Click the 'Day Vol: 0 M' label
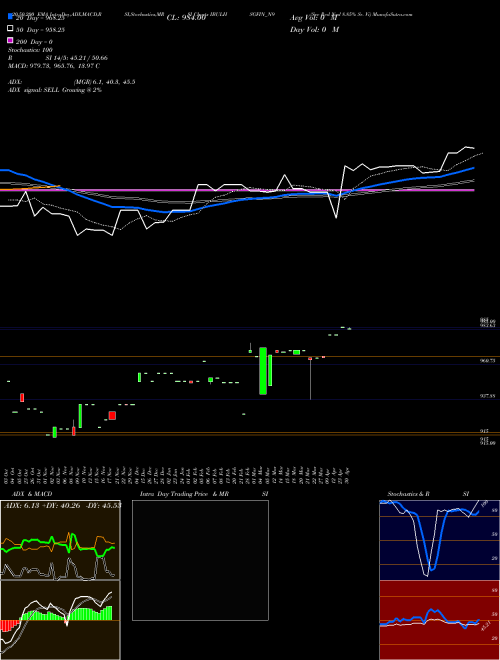Image resolution: width=500 pixels, height=660 pixels. click(314, 30)
